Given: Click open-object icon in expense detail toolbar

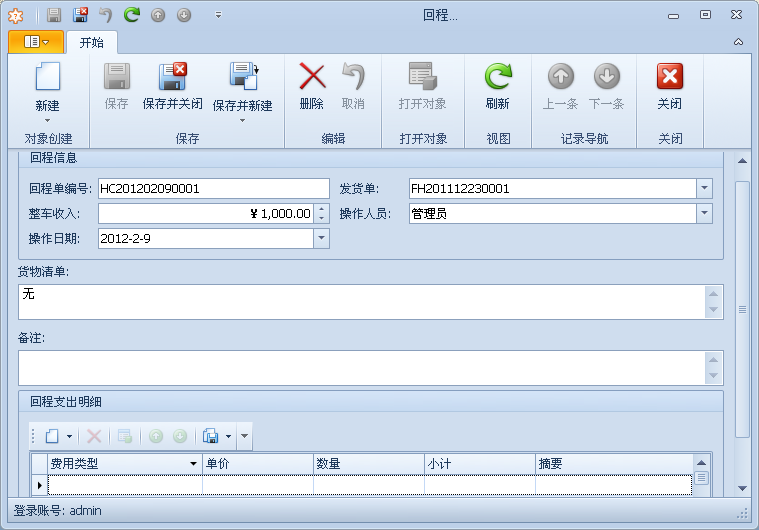Looking at the screenshot, I should click(125, 436).
